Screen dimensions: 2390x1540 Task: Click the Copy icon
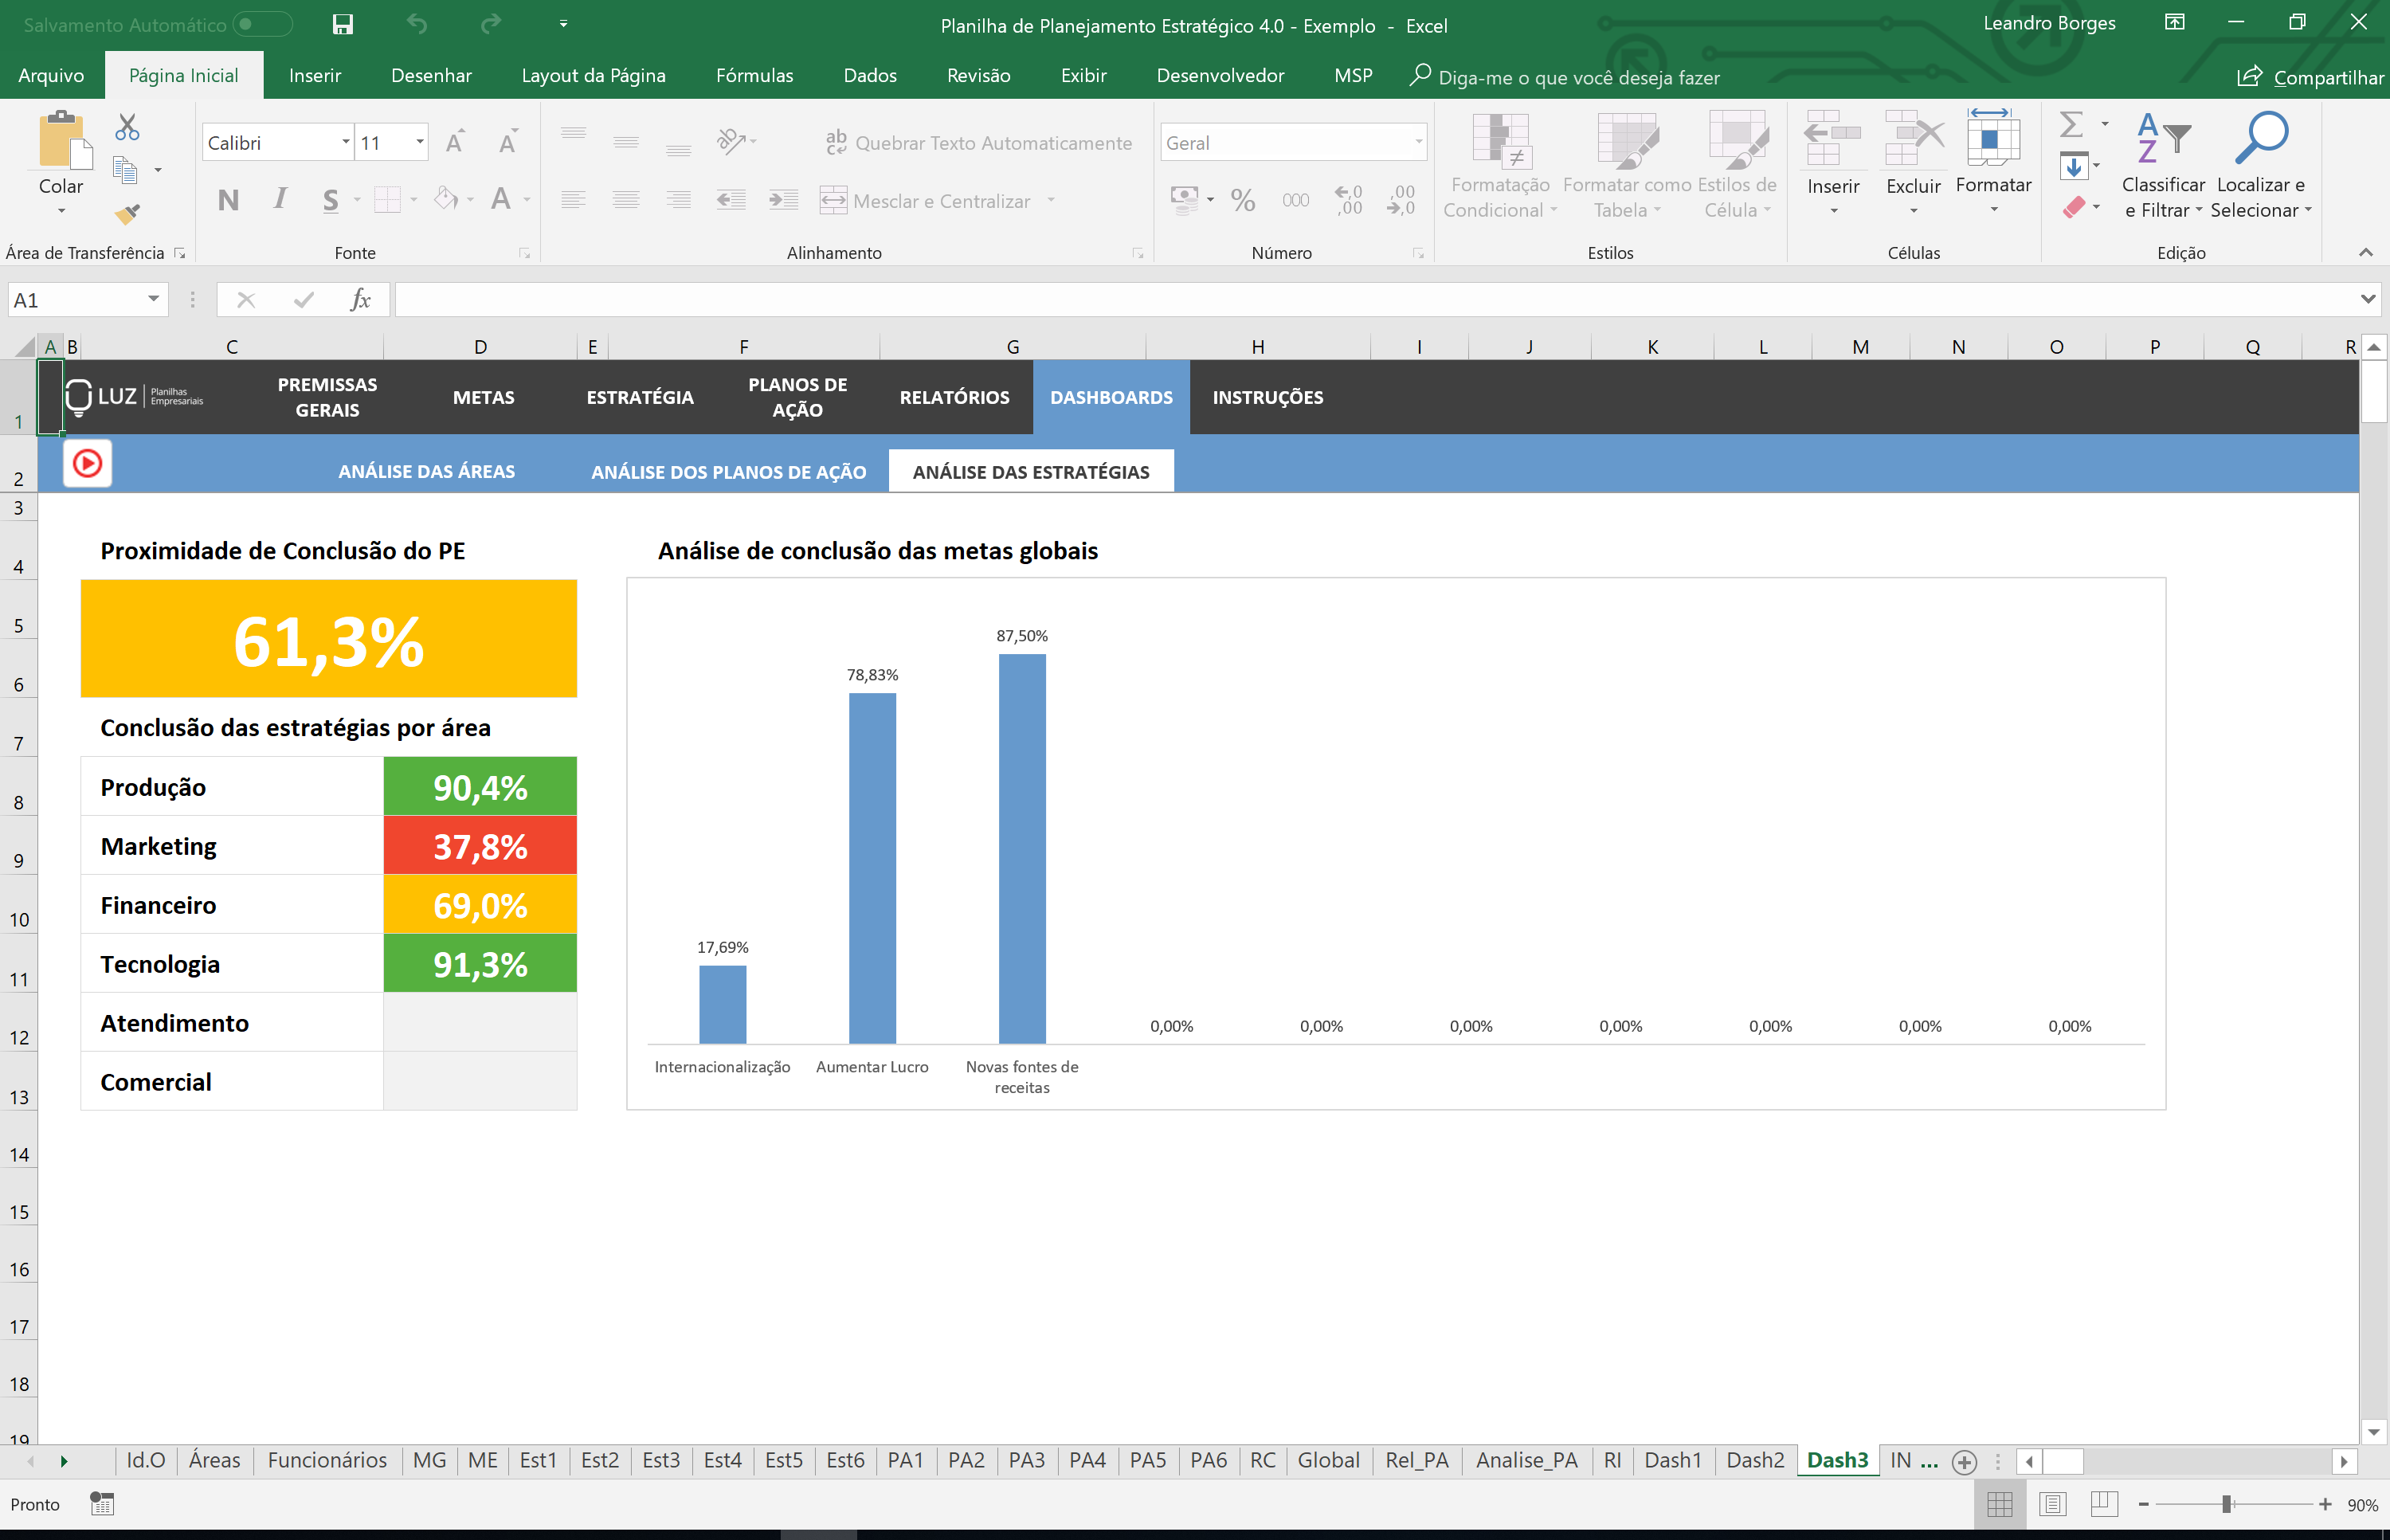125,170
